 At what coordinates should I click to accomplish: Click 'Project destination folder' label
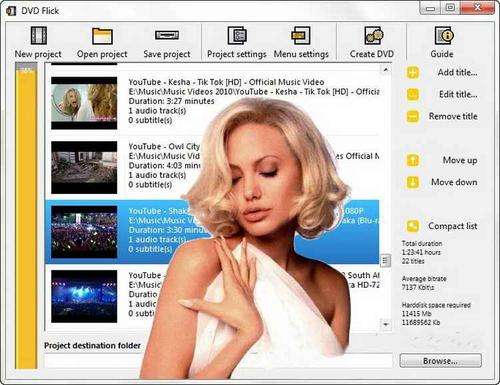(x=92, y=346)
